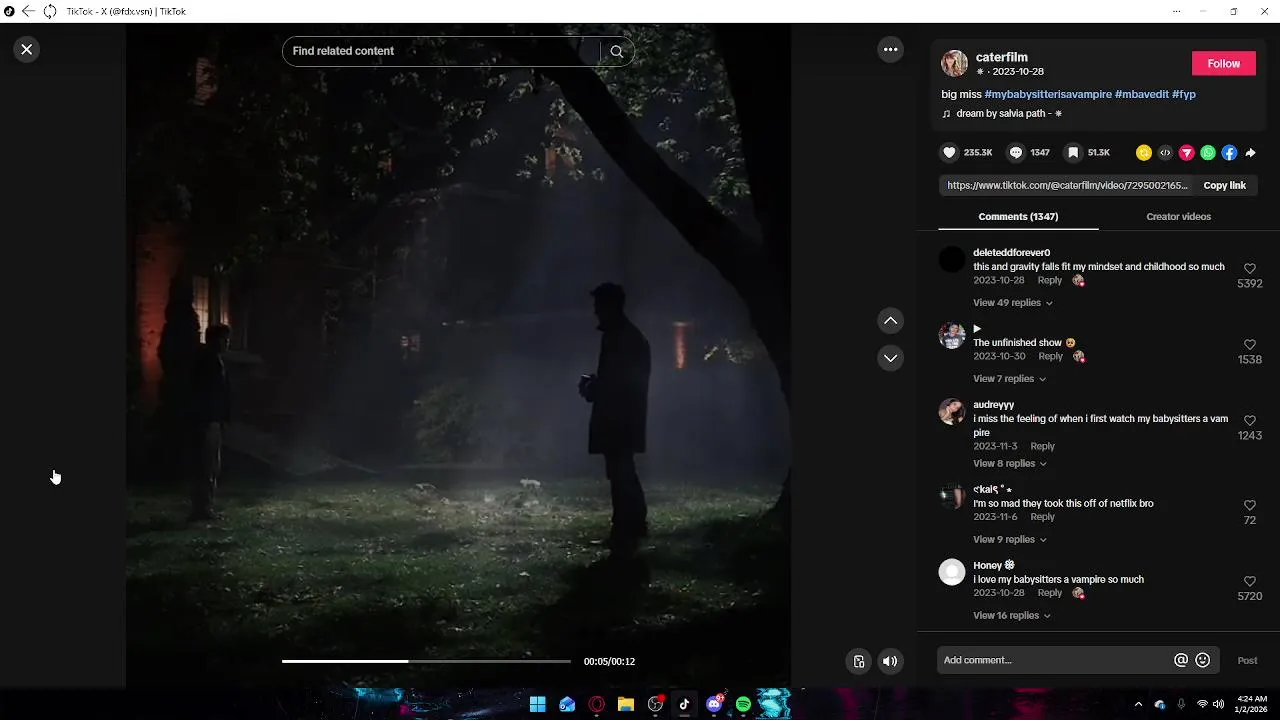Expand View 9 replies
Screen dimensions: 1280x720
pyautogui.click(x=1008, y=540)
